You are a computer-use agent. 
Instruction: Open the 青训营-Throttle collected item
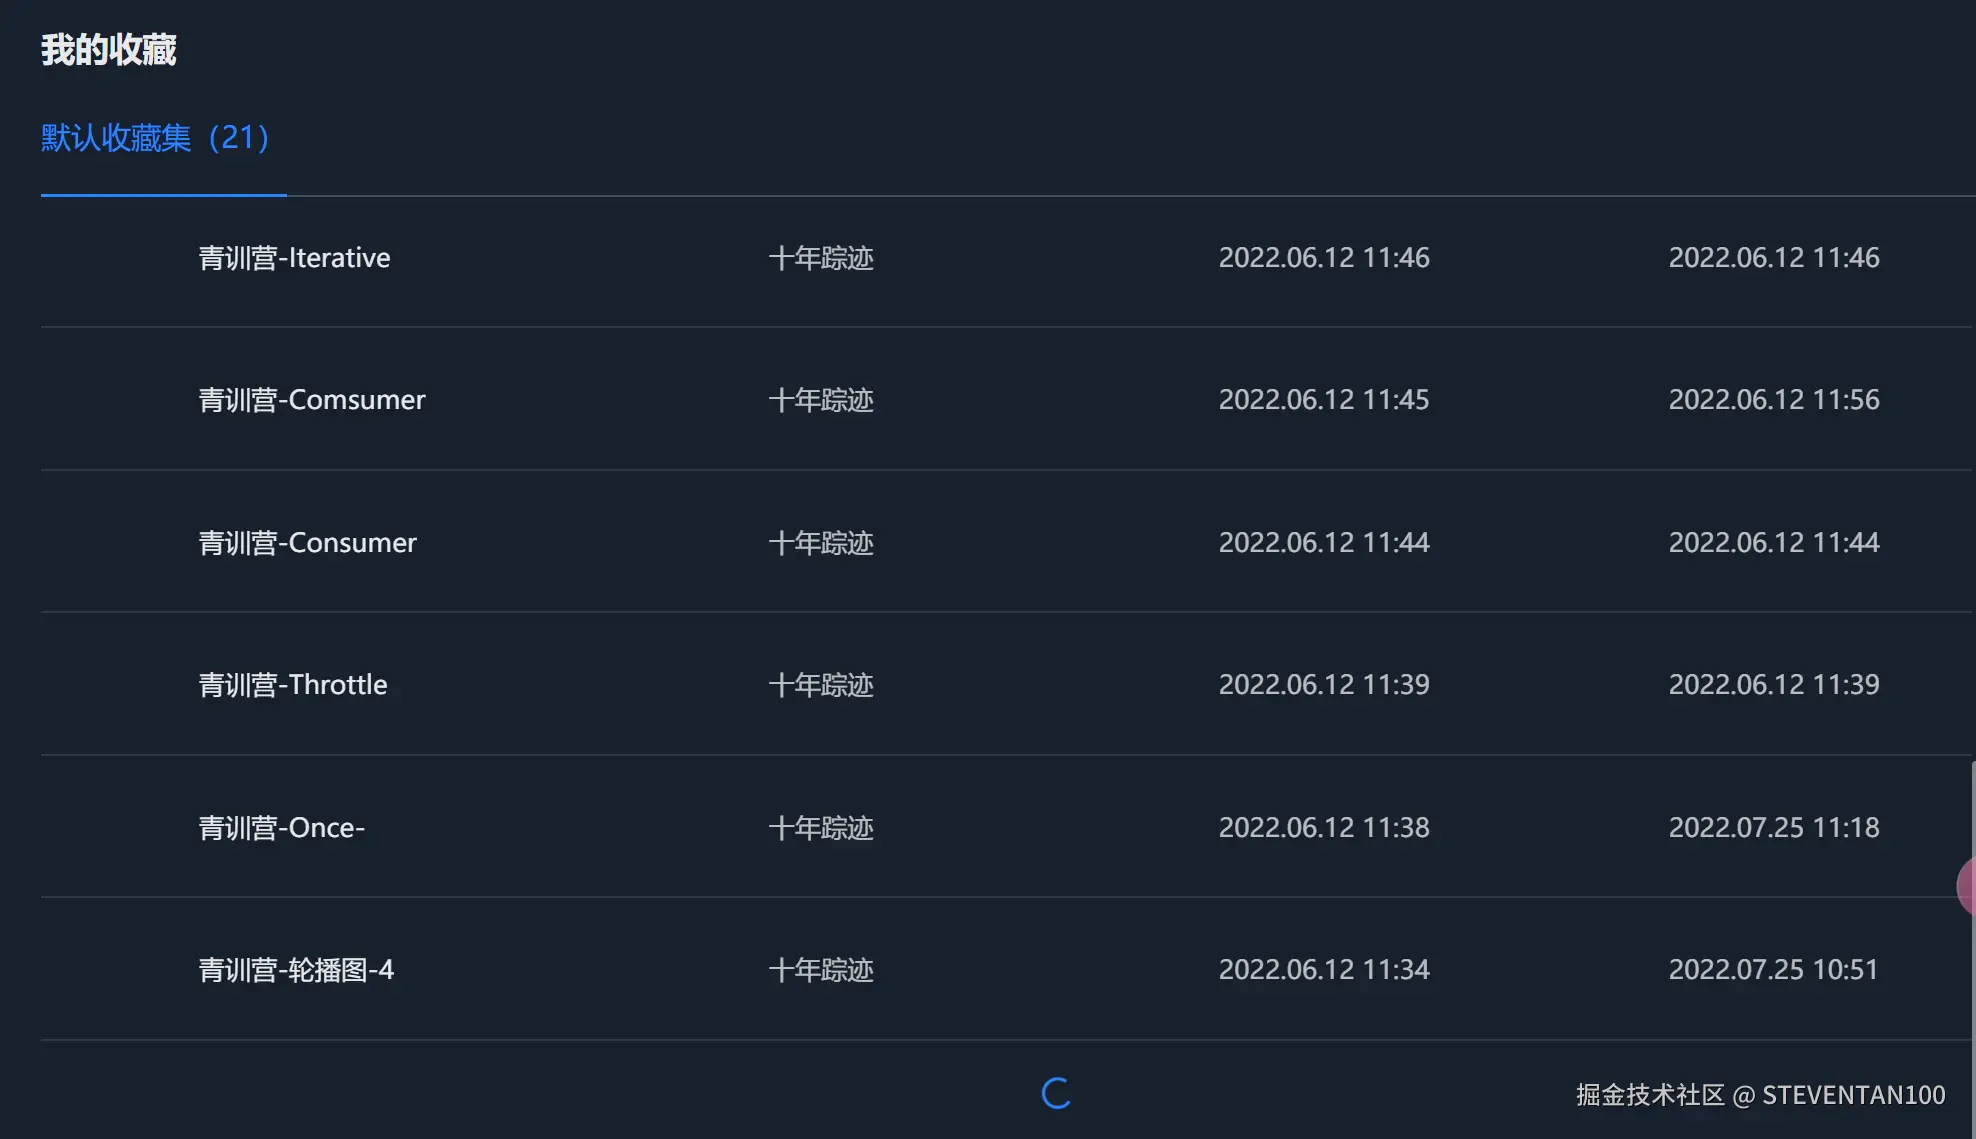click(x=293, y=684)
